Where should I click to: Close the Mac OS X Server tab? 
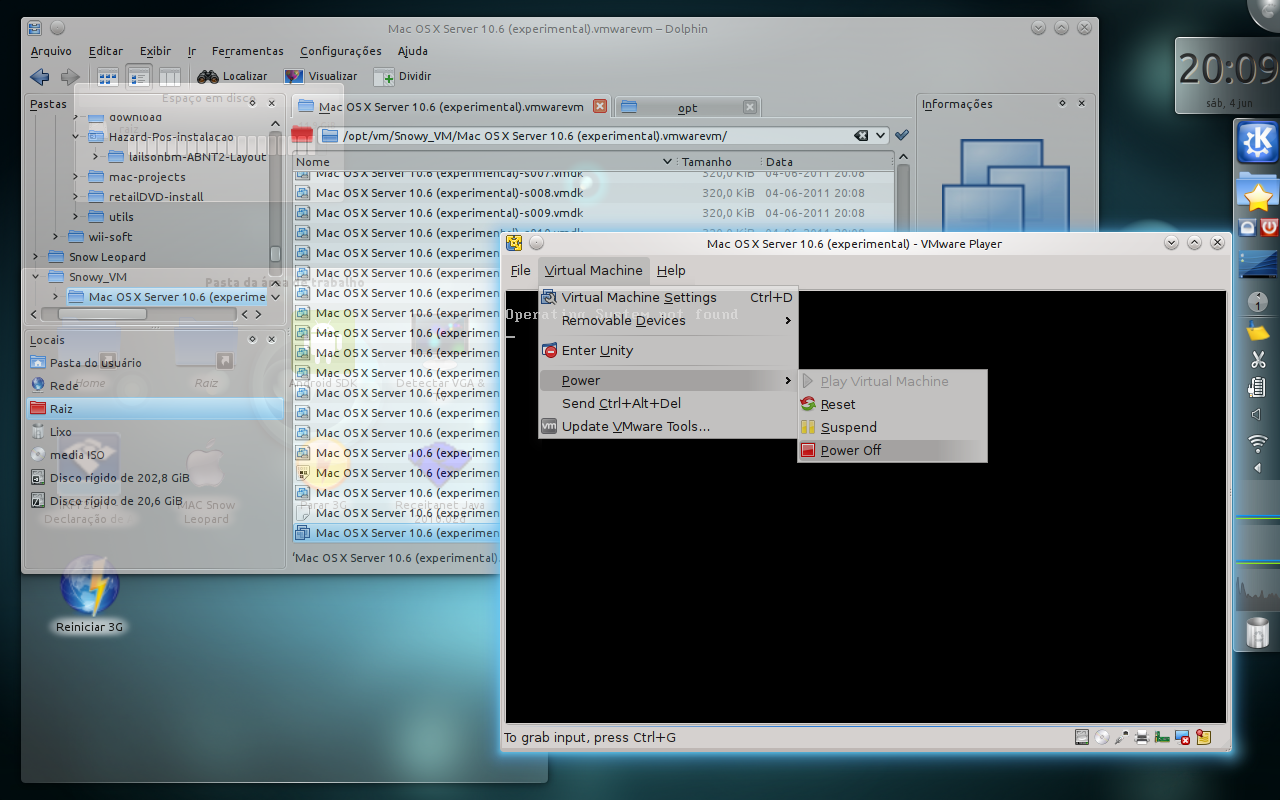600,106
